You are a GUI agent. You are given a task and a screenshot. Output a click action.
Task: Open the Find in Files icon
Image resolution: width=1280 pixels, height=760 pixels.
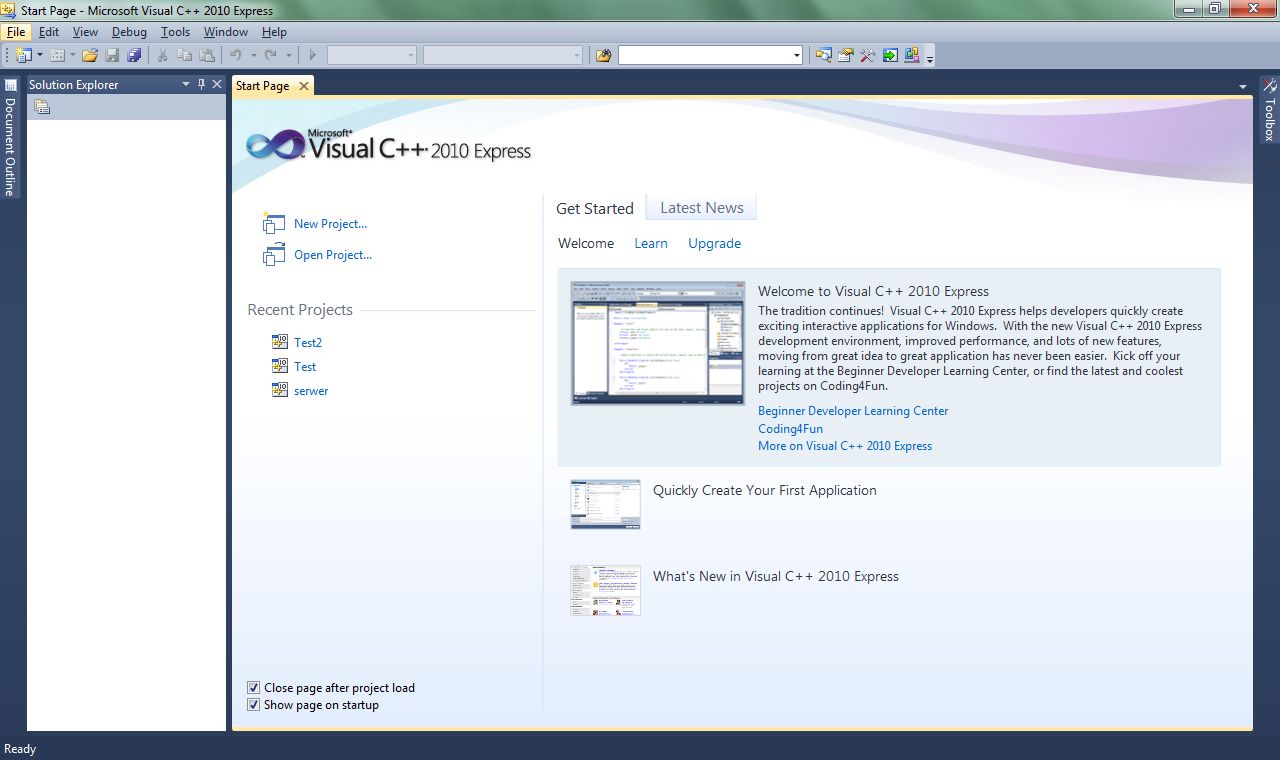(x=603, y=55)
